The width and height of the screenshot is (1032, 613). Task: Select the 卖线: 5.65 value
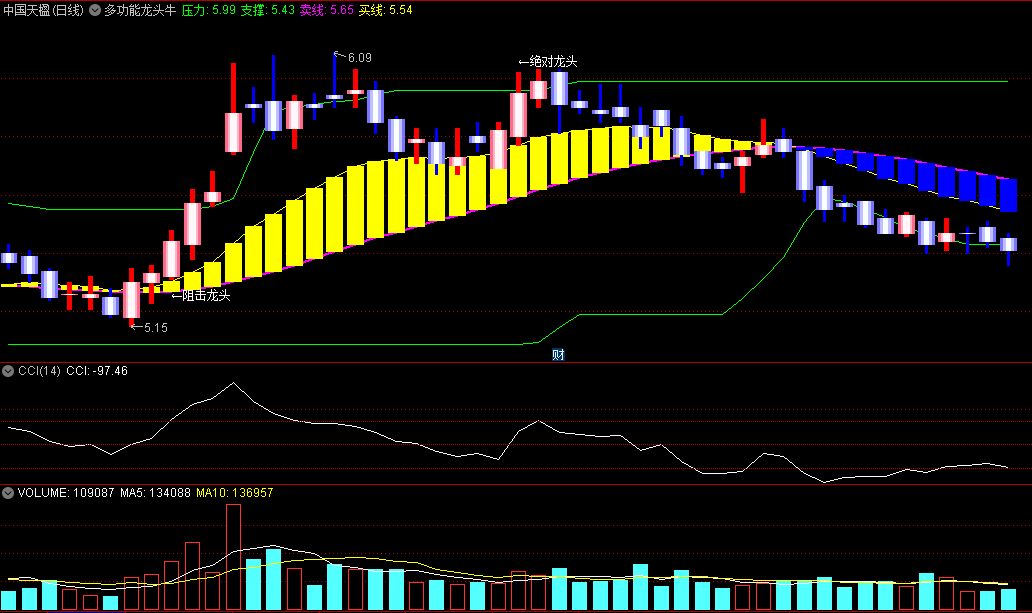[x=326, y=10]
